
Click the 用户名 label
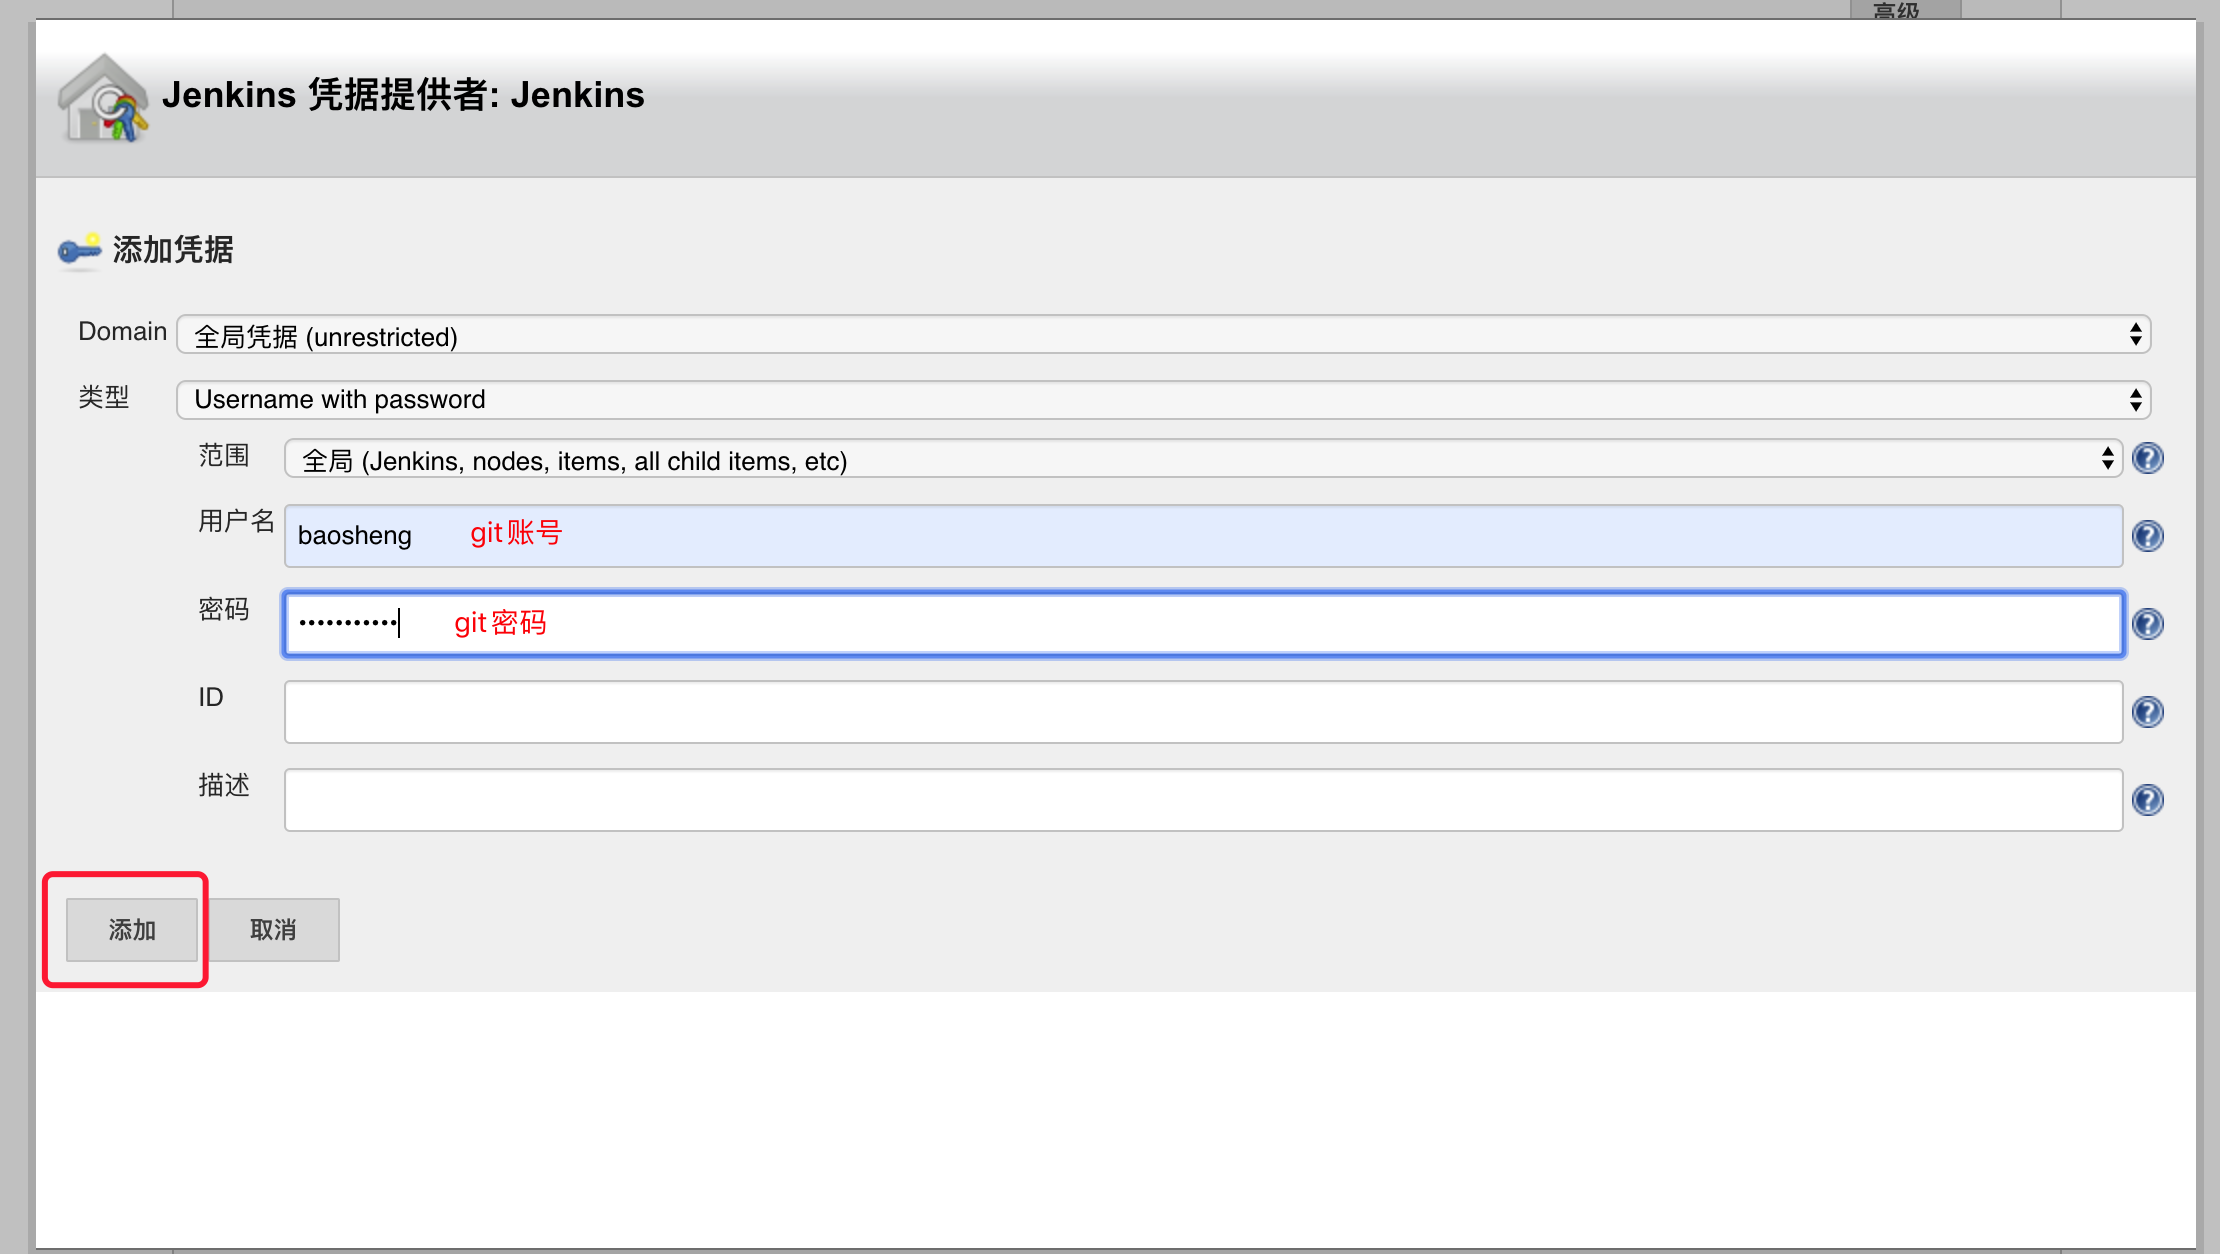point(236,521)
